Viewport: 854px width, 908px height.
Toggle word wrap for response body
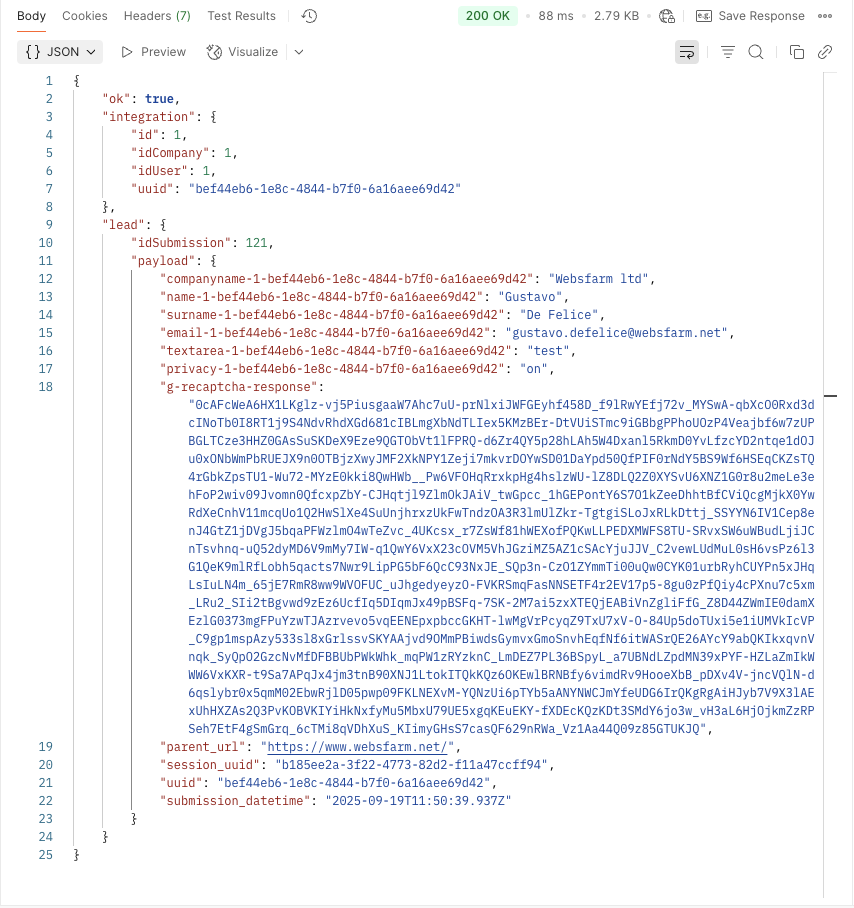[x=687, y=52]
